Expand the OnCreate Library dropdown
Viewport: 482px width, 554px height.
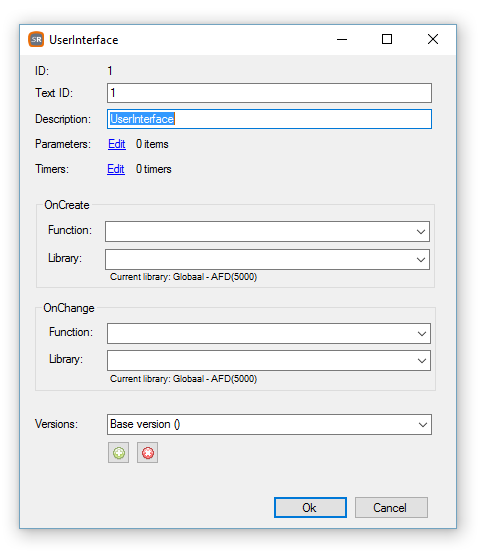[x=421, y=260]
